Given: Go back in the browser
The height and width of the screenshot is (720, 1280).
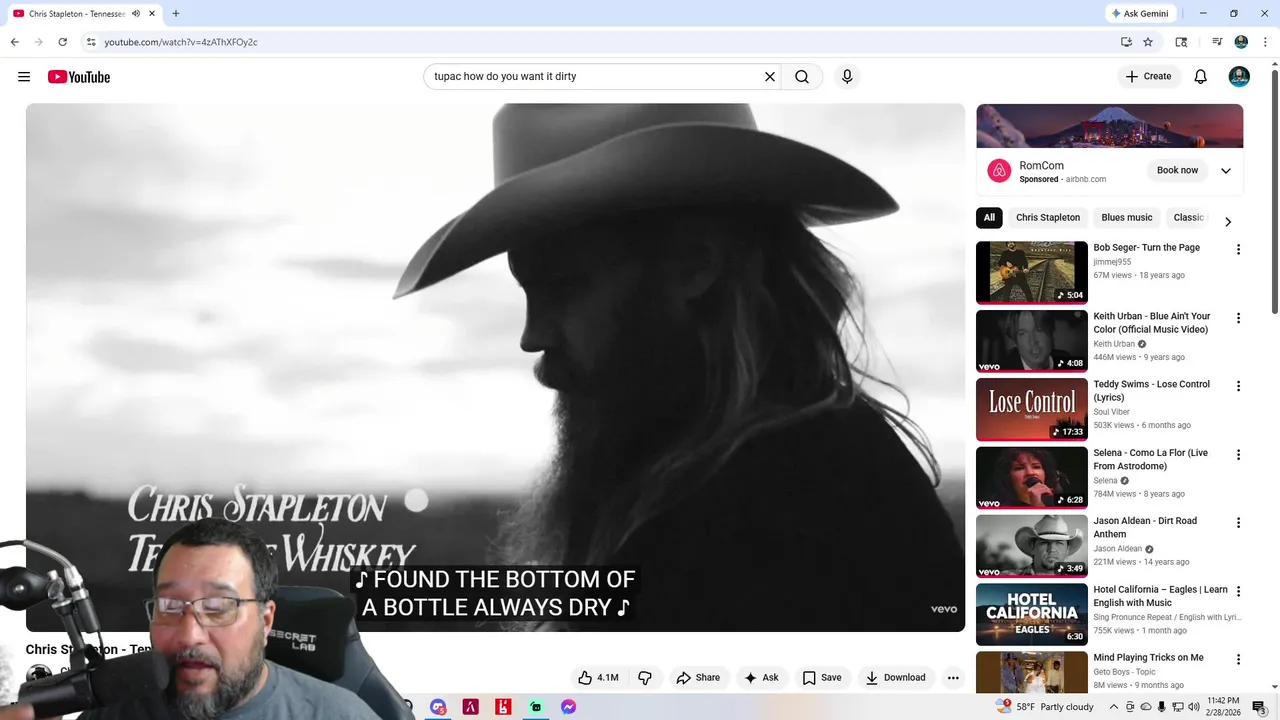Looking at the screenshot, I should [15, 42].
